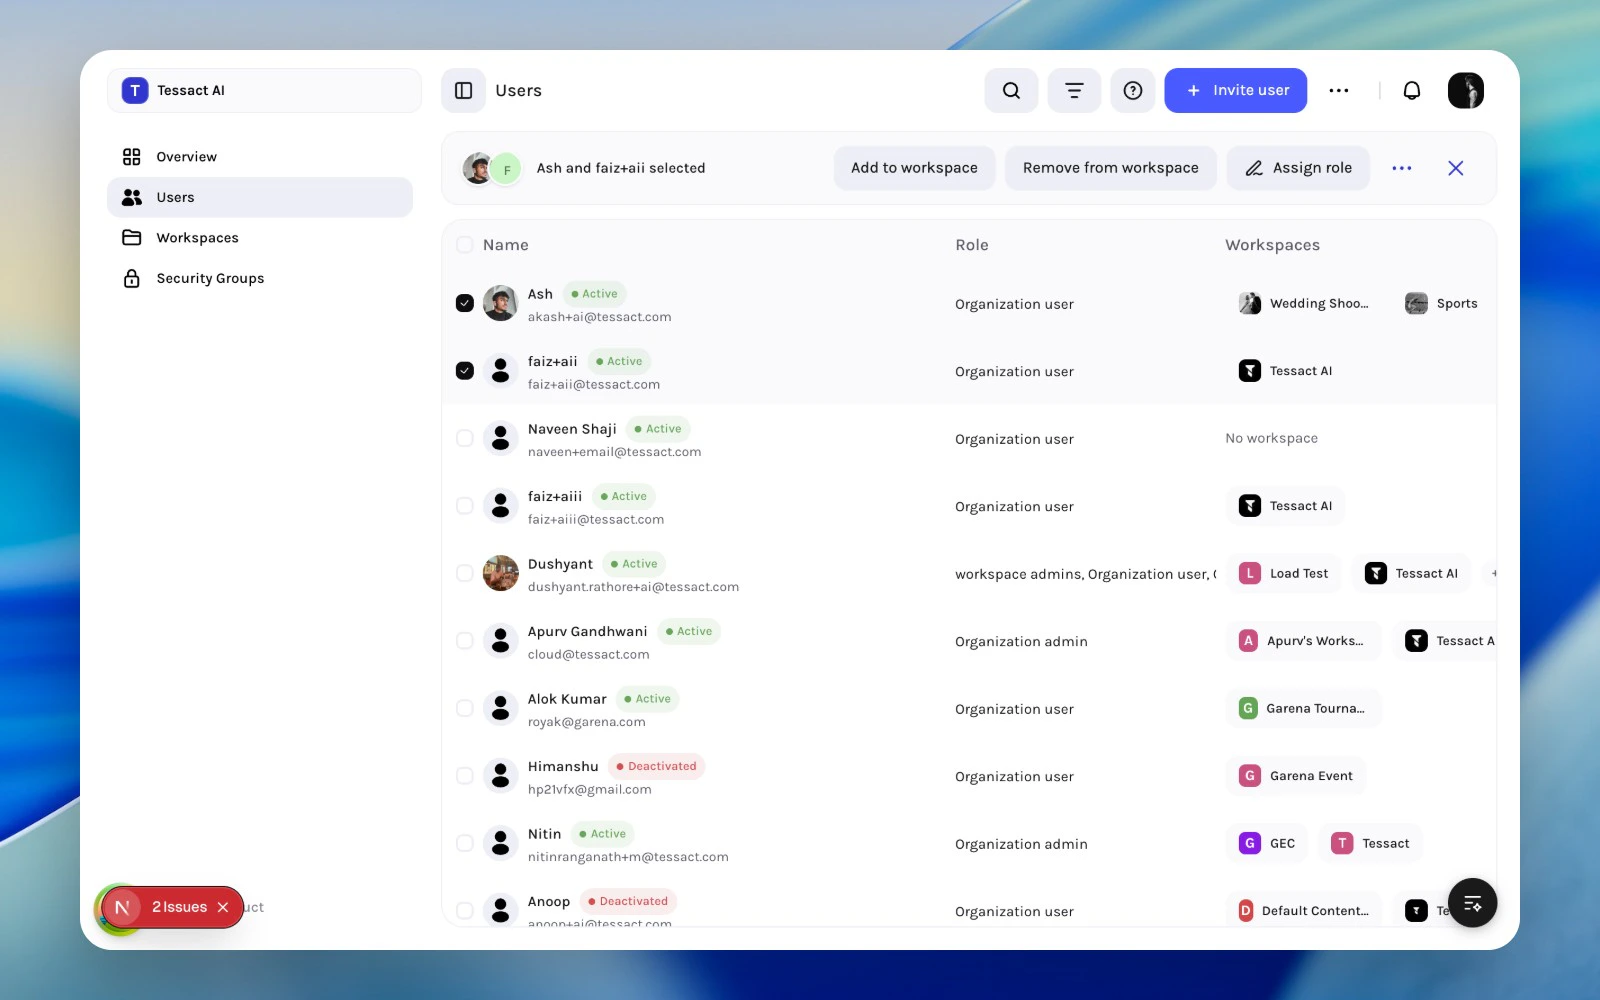
Task: Click the Workspaces column header
Action: [x=1273, y=245]
